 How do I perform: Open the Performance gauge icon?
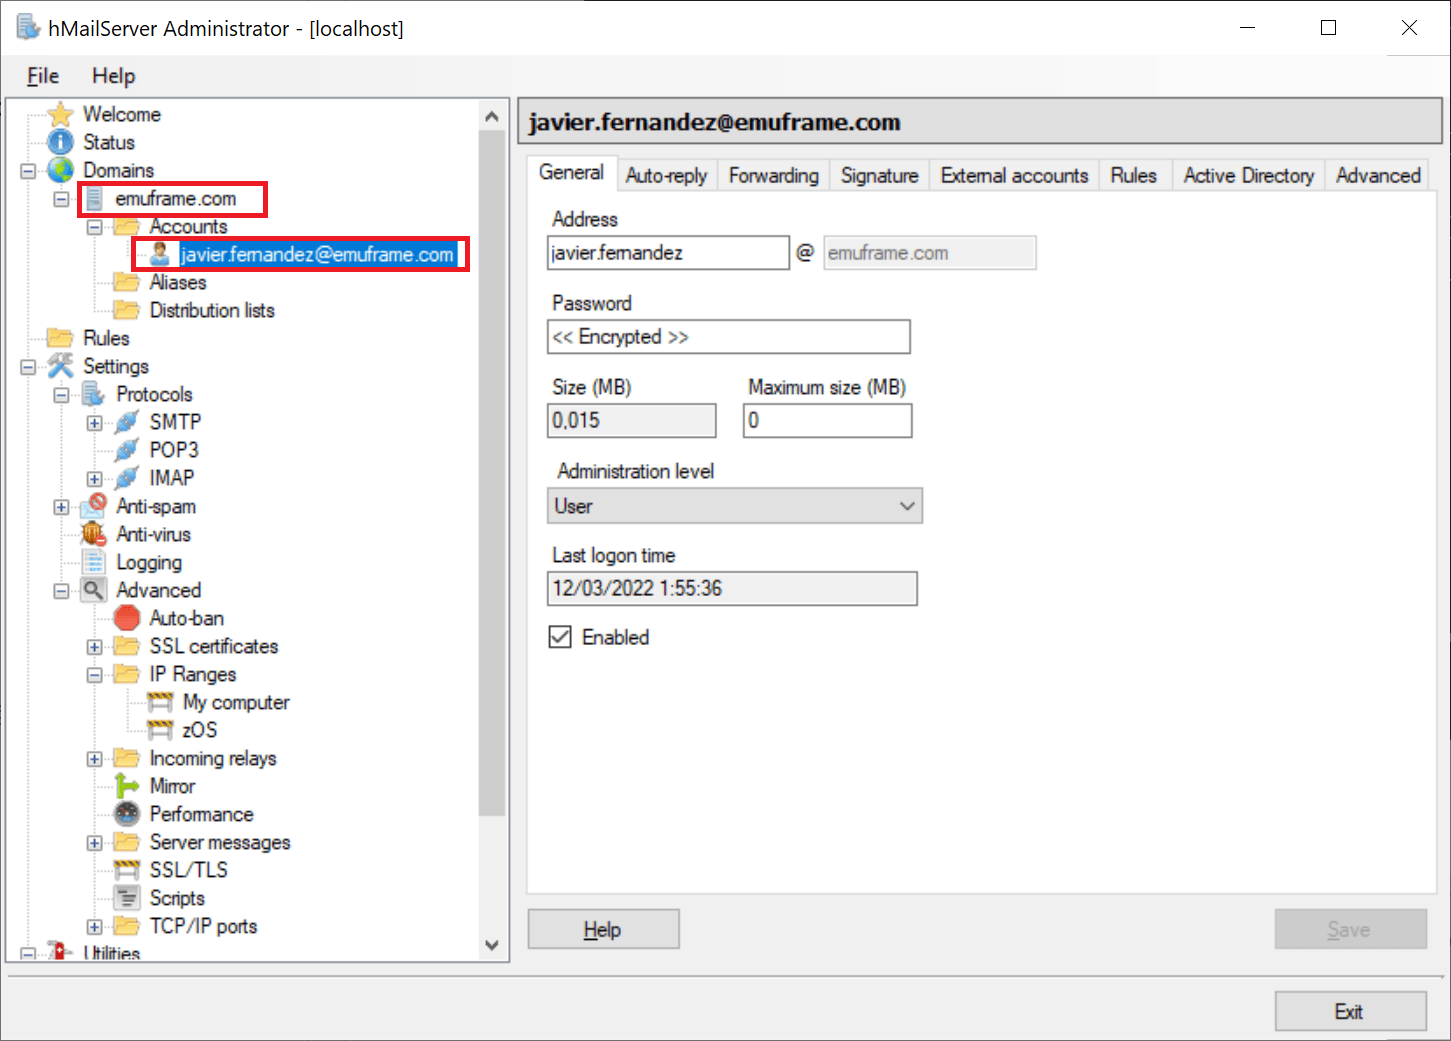pyautogui.click(x=127, y=814)
